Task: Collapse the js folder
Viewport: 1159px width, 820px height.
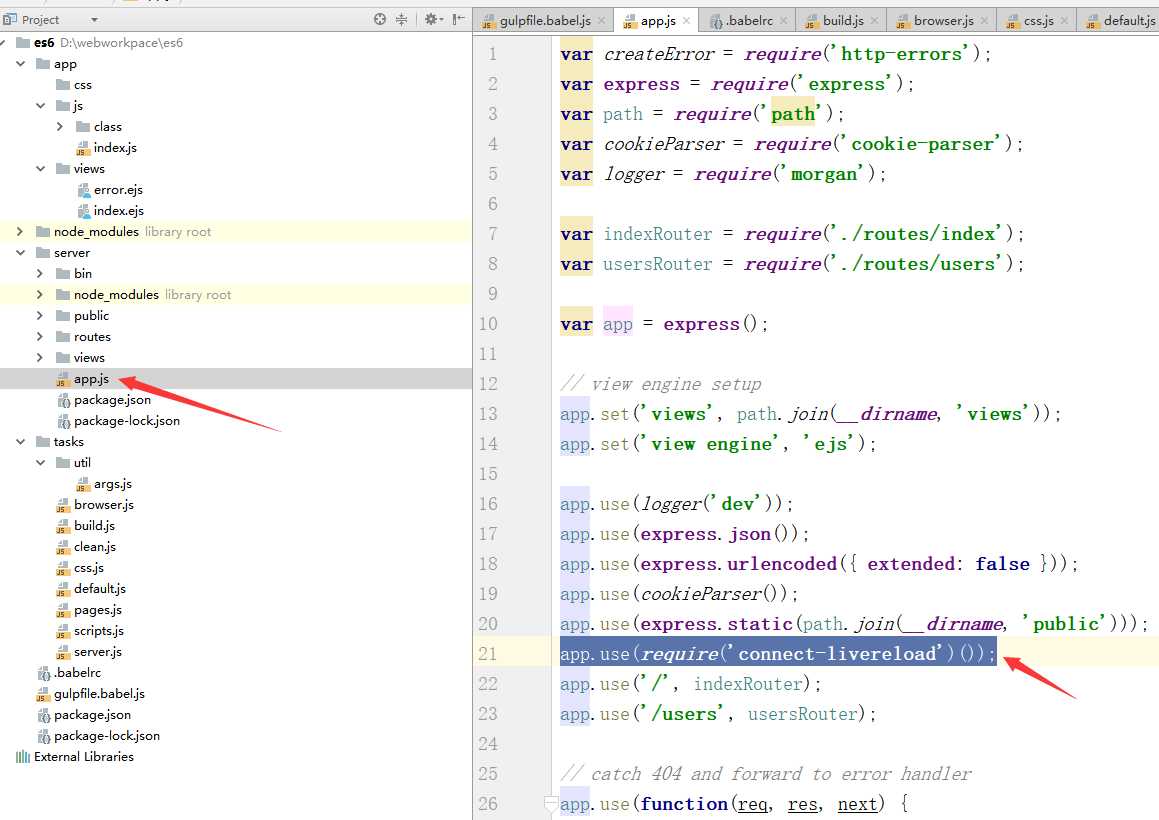Action: pyautogui.click(x=41, y=106)
